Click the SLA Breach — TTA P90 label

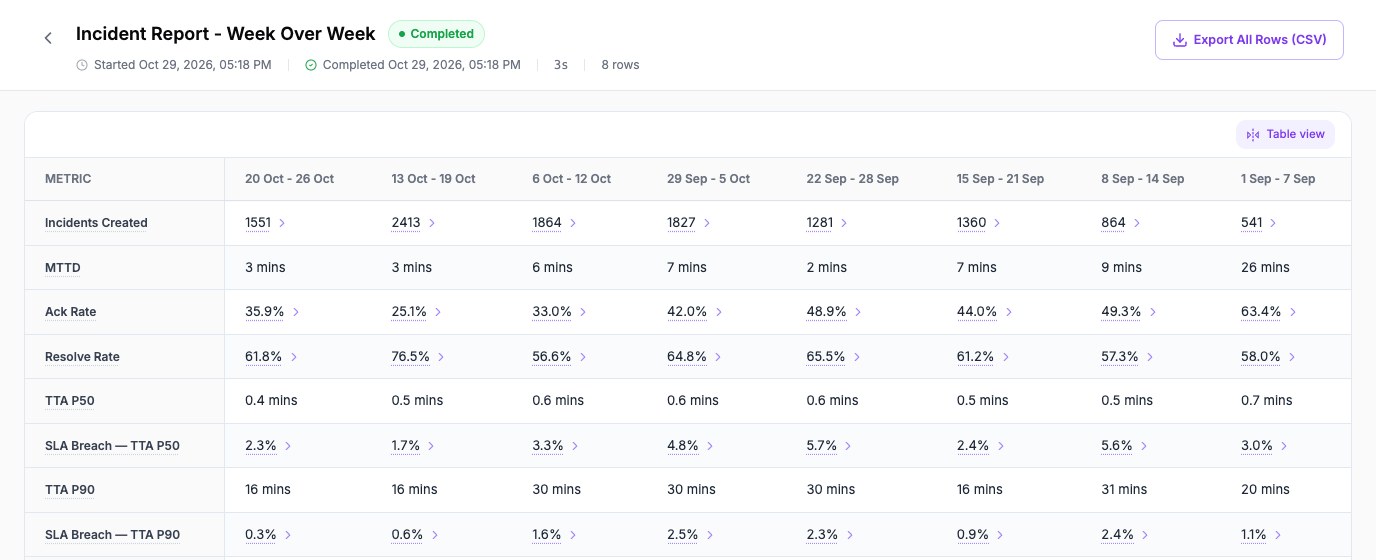[x=112, y=535]
